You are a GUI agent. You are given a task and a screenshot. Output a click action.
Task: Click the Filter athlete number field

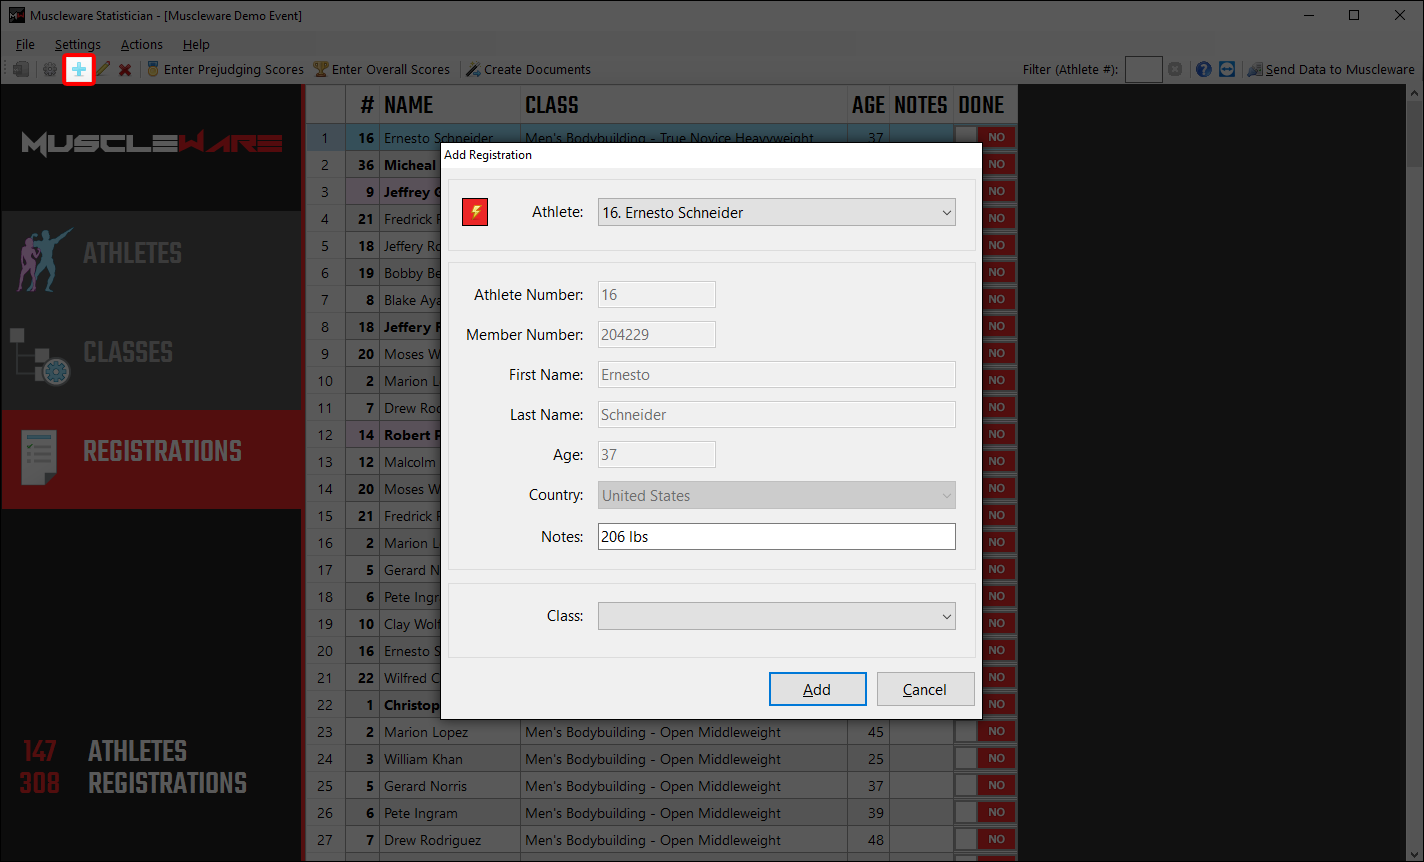[1143, 69]
